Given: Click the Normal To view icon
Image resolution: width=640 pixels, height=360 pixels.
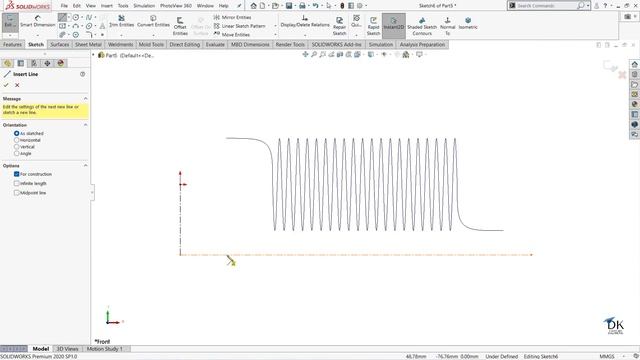Looking at the screenshot, I should click(447, 26).
